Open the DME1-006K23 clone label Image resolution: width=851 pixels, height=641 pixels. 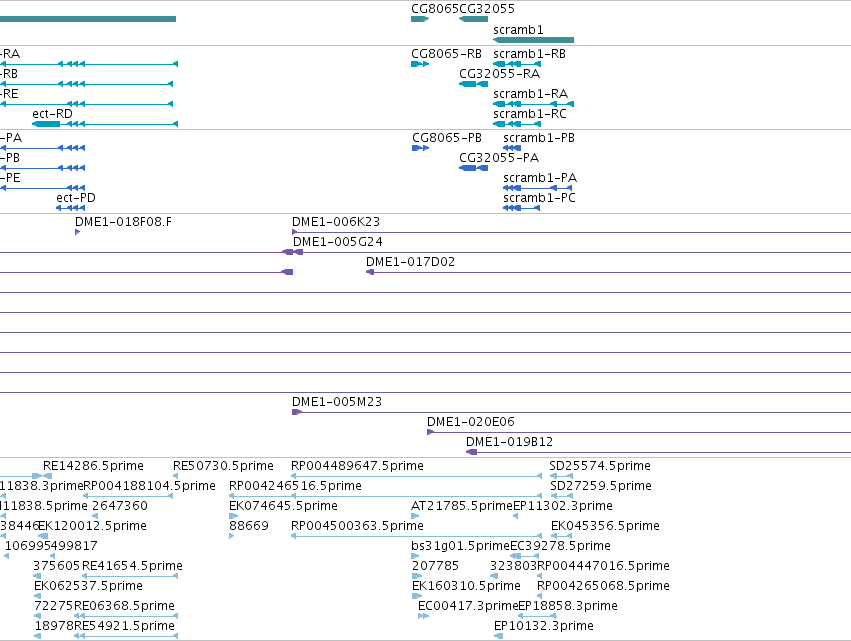pos(336,222)
